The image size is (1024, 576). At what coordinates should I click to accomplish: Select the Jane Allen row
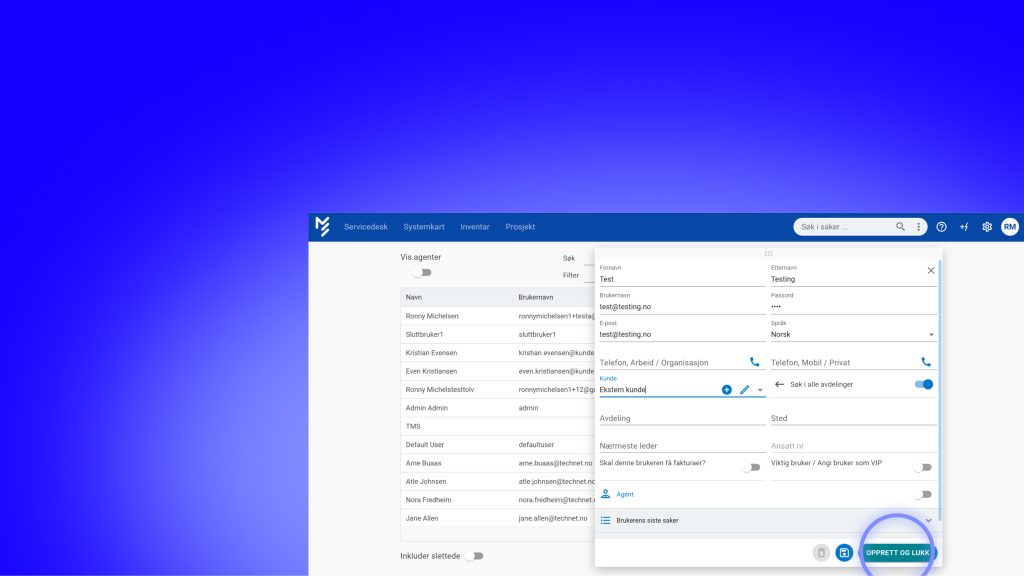tap(498, 518)
